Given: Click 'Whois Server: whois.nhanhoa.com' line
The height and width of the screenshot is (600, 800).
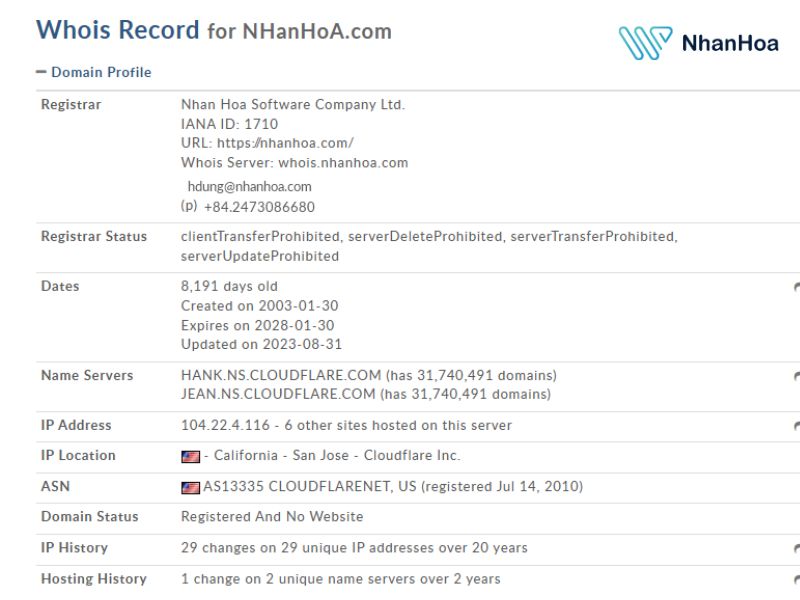Looking at the screenshot, I should pos(294,163).
